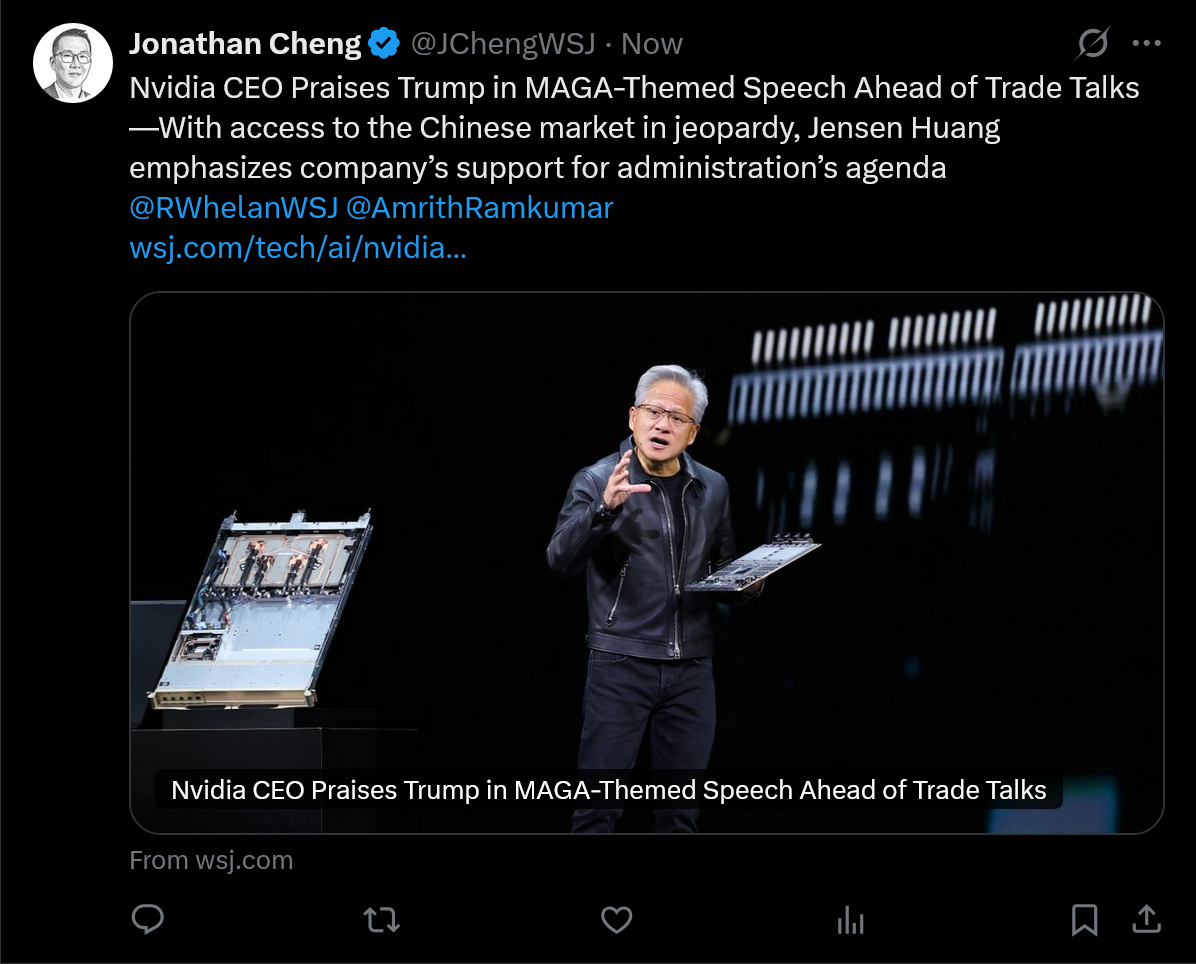Open the 'Now' timestamp permalink
The height and width of the screenshot is (964, 1196).
(x=651, y=44)
